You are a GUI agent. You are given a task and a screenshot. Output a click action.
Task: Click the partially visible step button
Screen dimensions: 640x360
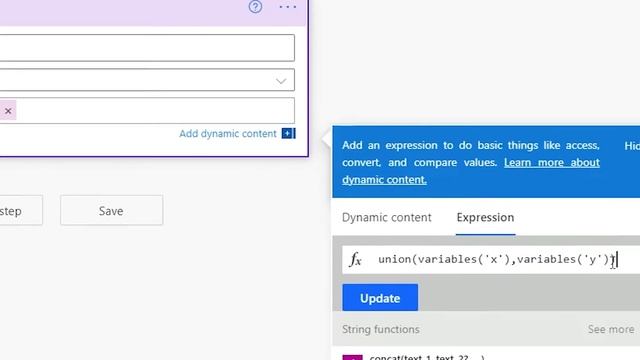click(20, 210)
